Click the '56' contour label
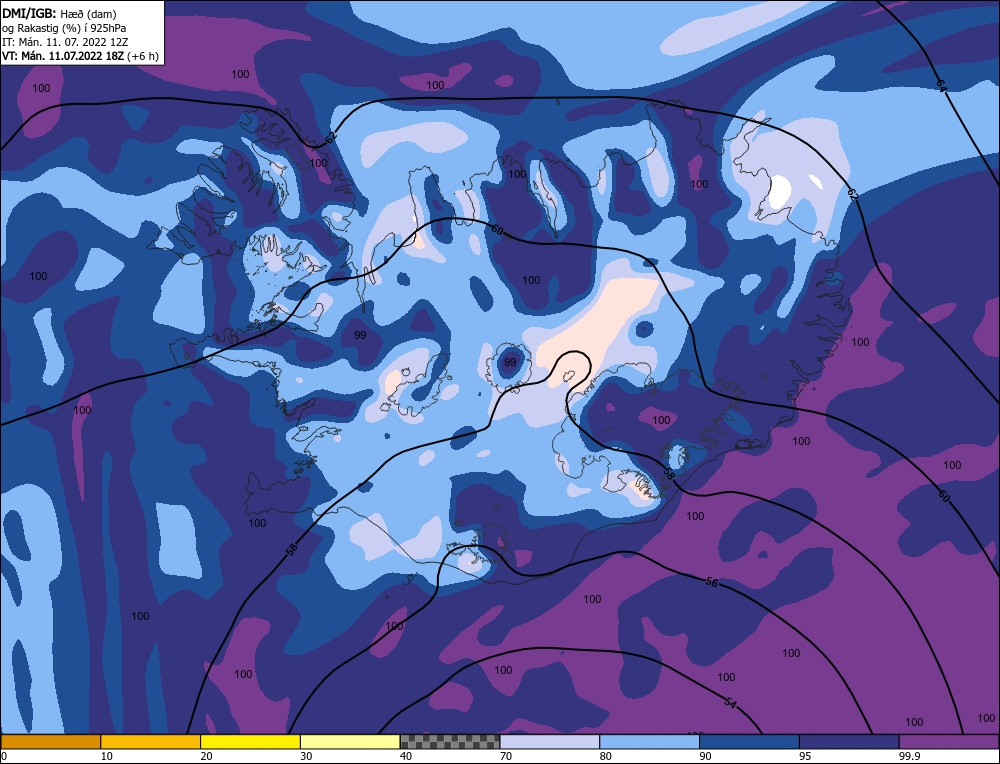 tap(712, 582)
